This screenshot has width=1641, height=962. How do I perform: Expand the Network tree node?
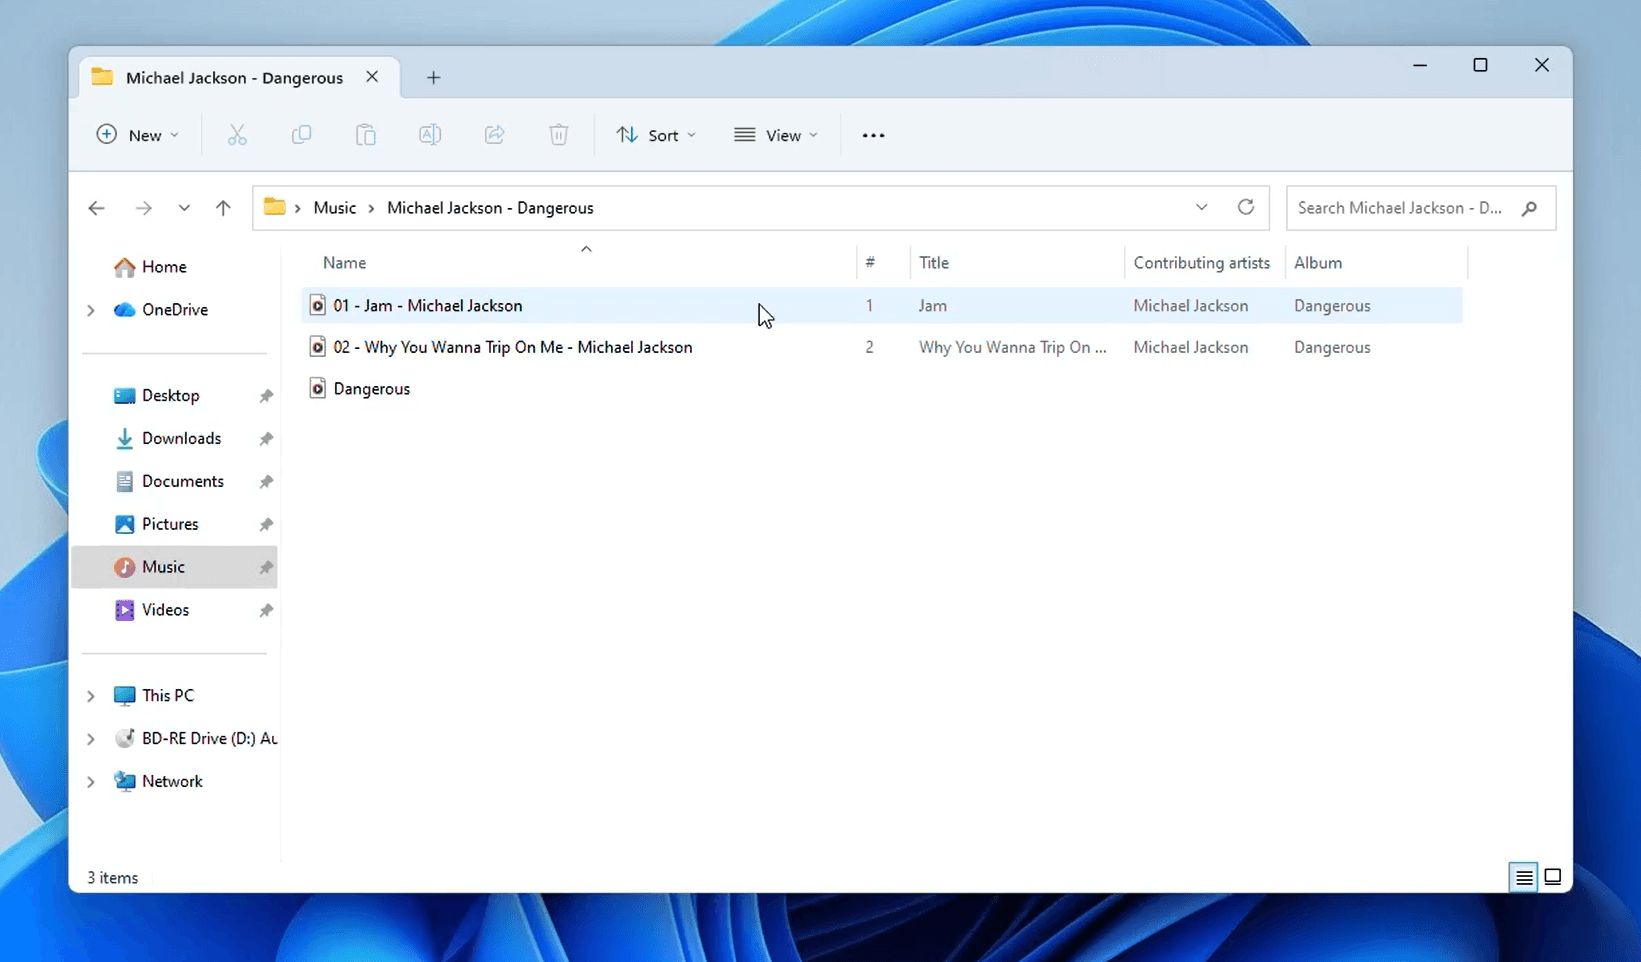(90, 782)
